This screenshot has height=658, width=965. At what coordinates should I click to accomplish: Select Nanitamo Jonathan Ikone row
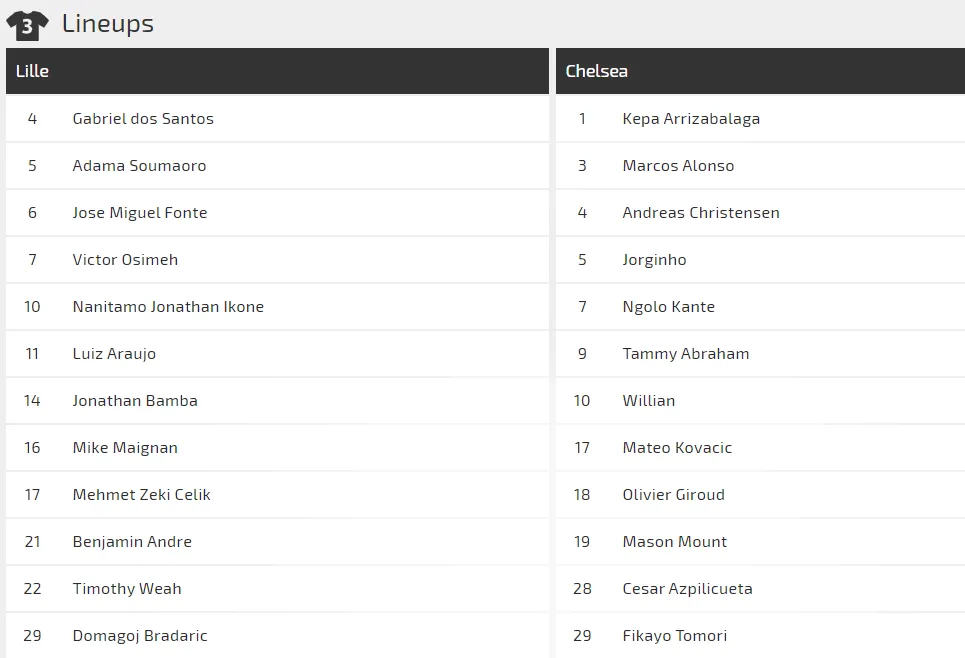168,307
